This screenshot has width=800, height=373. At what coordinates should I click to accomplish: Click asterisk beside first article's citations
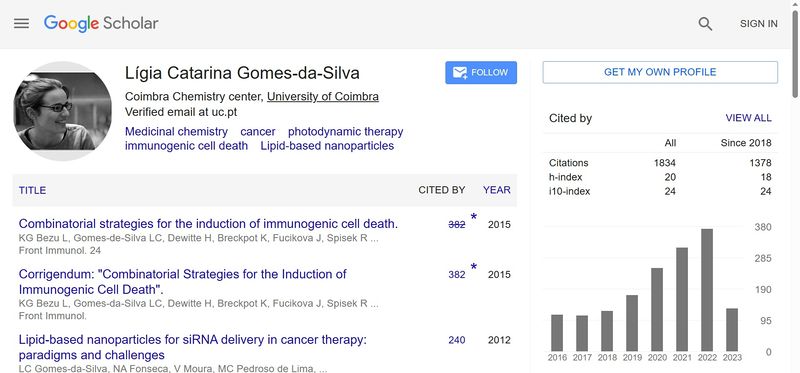[x=473, y=217]
